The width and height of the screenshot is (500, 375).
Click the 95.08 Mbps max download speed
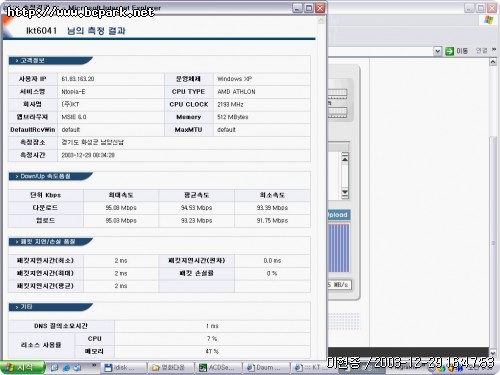point(121,207)
